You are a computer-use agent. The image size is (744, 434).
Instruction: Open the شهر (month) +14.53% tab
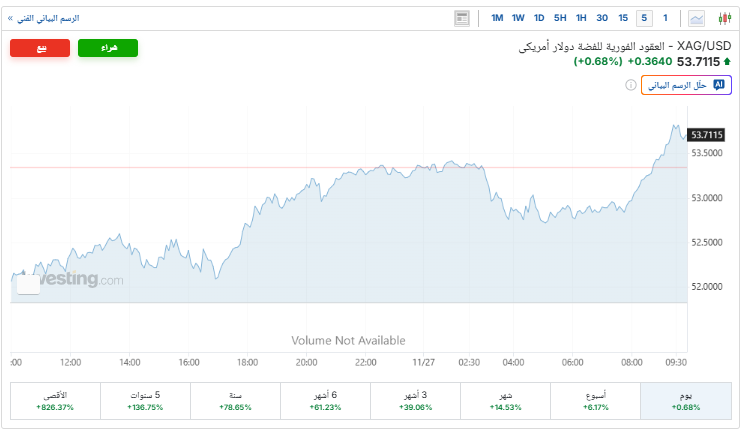tap(505, 401)
